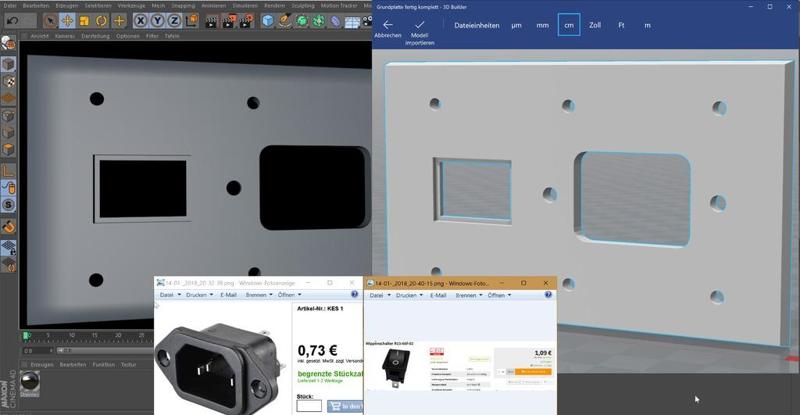Viewport: 800px width, 415px height.
Task: Open the viewport Kamera menu
Action: coord(65,36)
